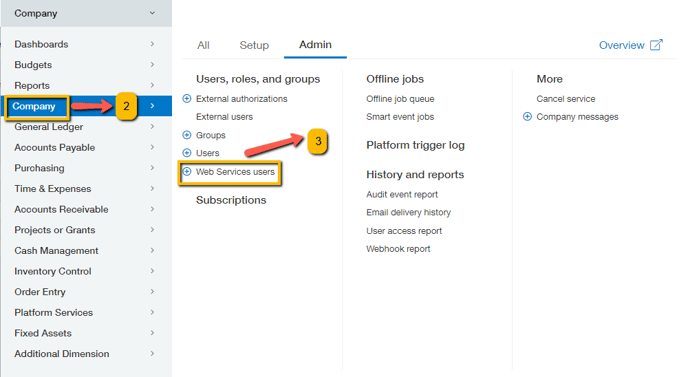
Task: Open Cash Management menu item
Action: [x=56, y=251]
